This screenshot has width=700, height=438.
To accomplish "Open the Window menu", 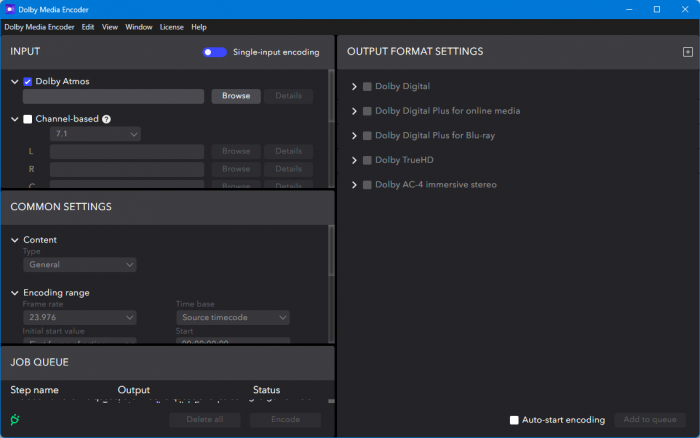I will coord(139,27).
